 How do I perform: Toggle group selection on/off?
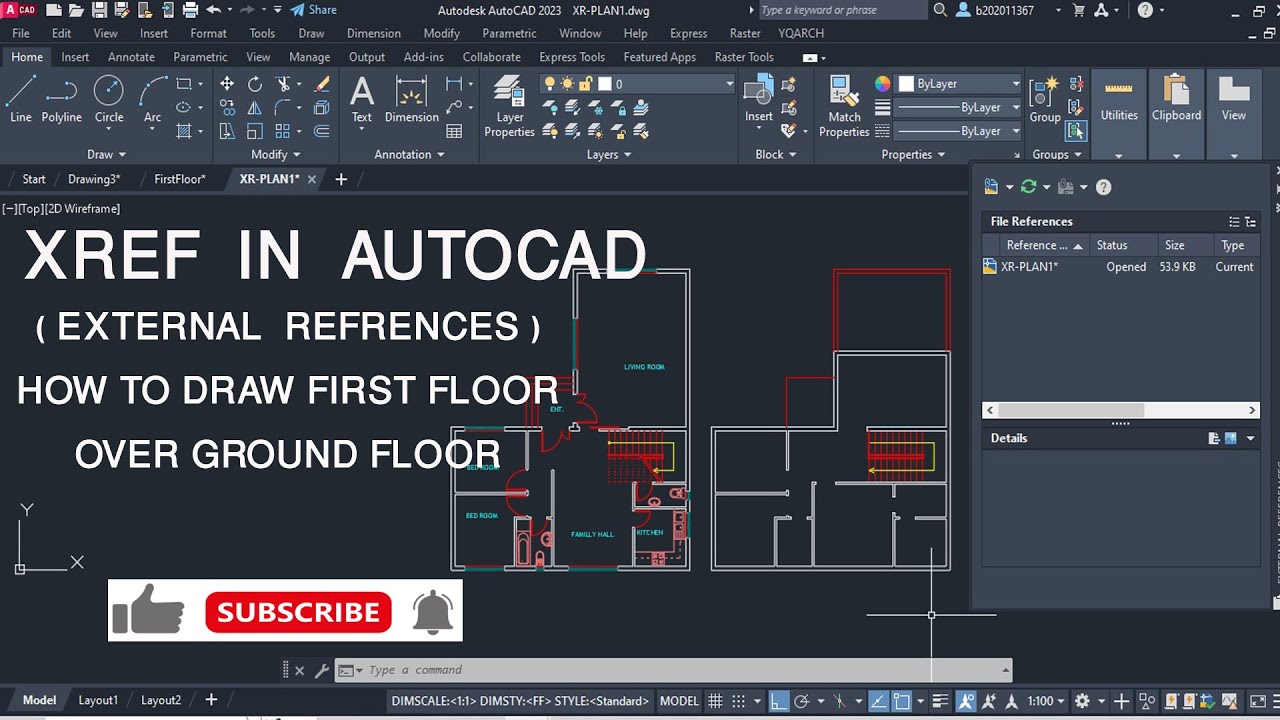[x=1076, y=131]
